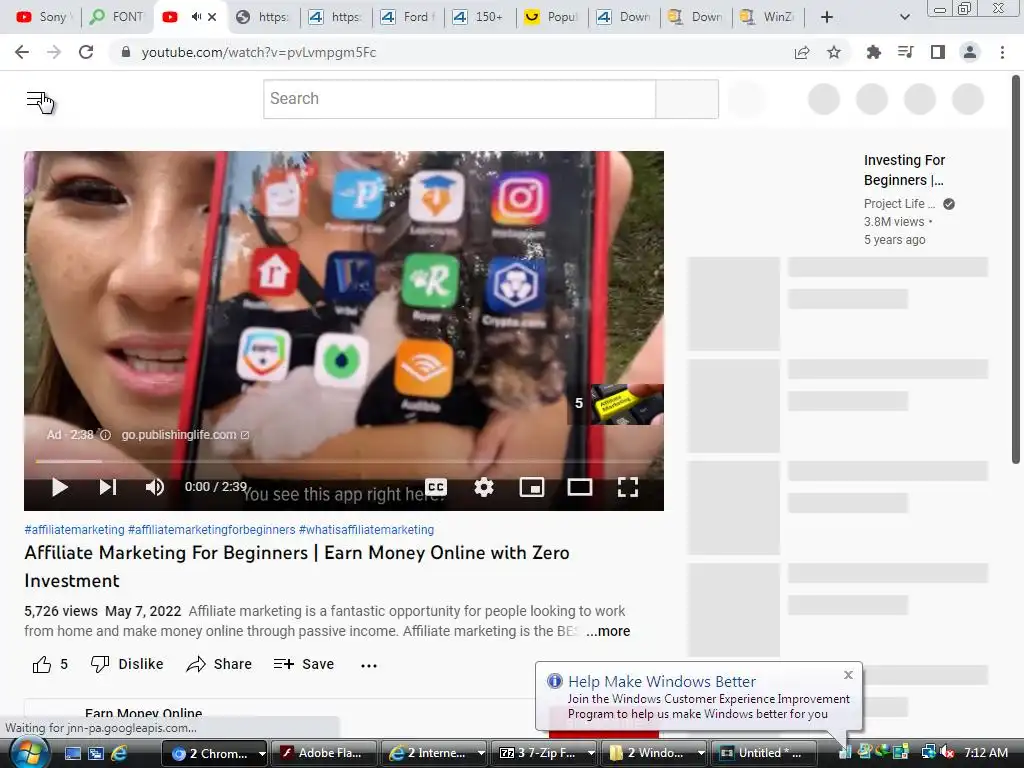Show desktop from quick launch
The image size is (1024, 768).
pos(72,753)
